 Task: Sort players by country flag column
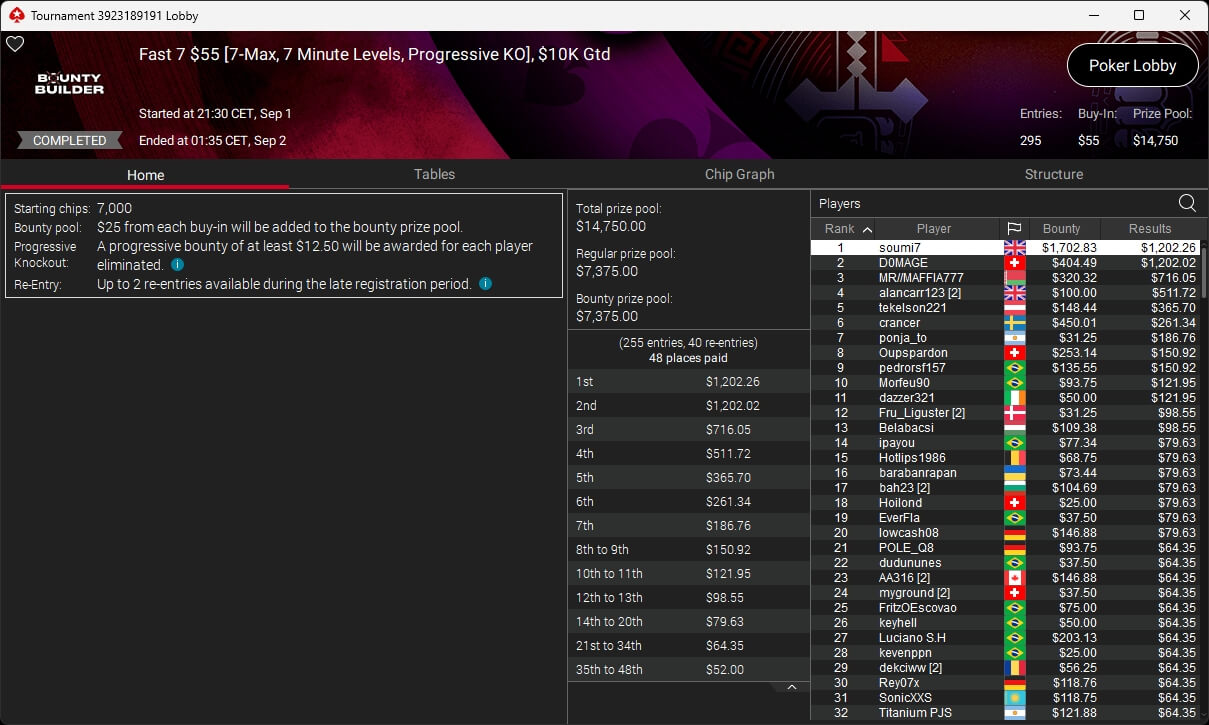coord(1013,228)
